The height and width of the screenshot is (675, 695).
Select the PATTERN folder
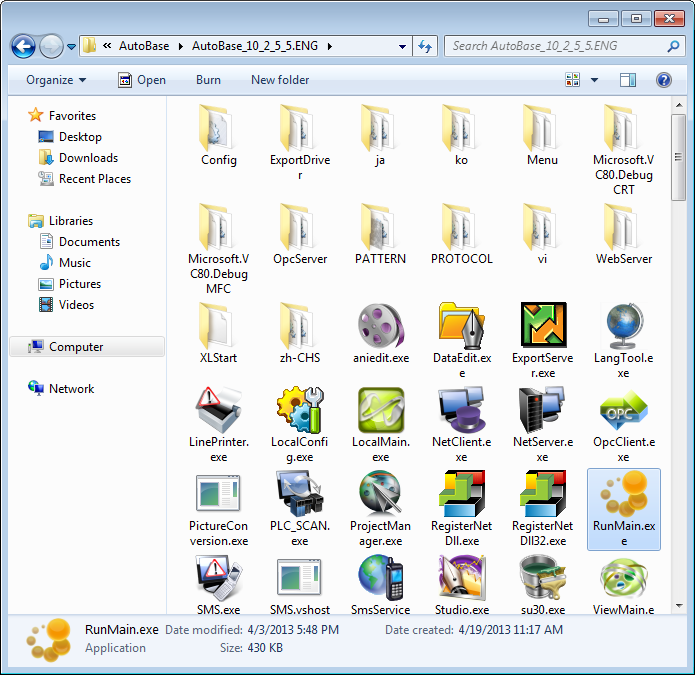tap(381, 234)
